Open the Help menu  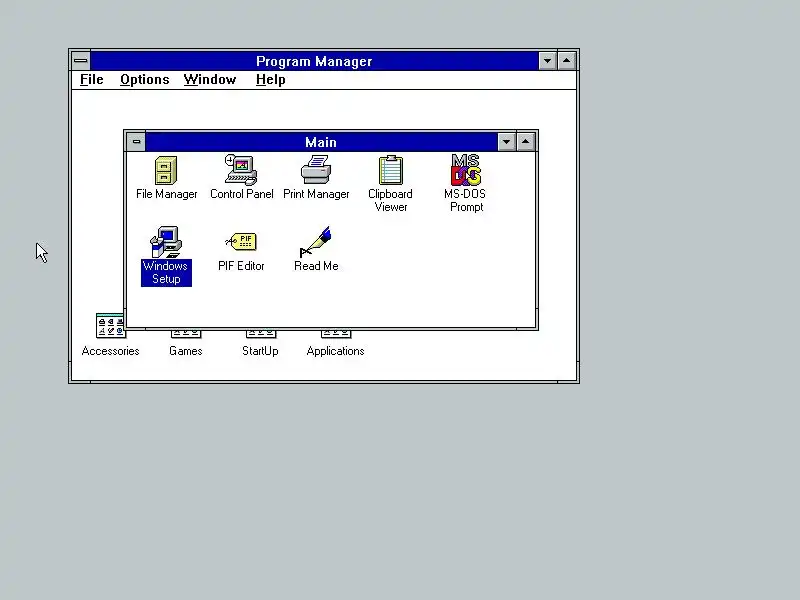coord(270,80)
